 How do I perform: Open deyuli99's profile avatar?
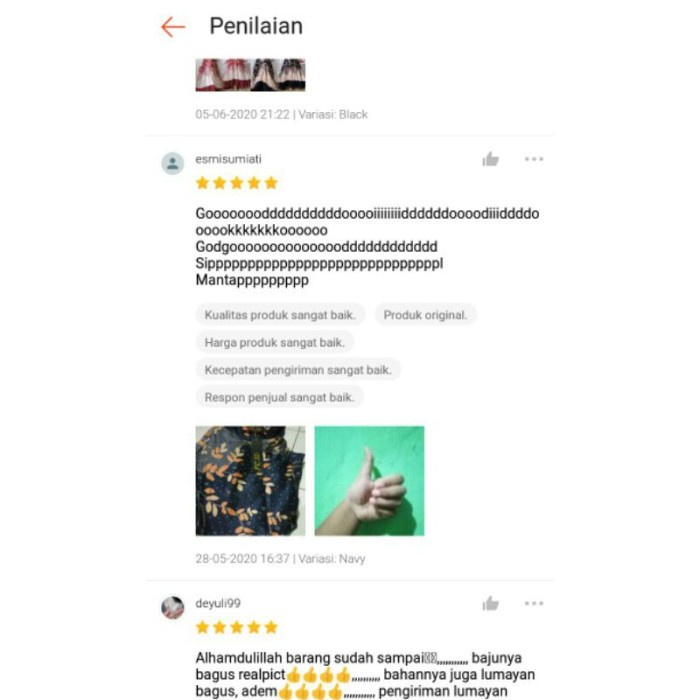pyautogui.click(x=172, y=608)
